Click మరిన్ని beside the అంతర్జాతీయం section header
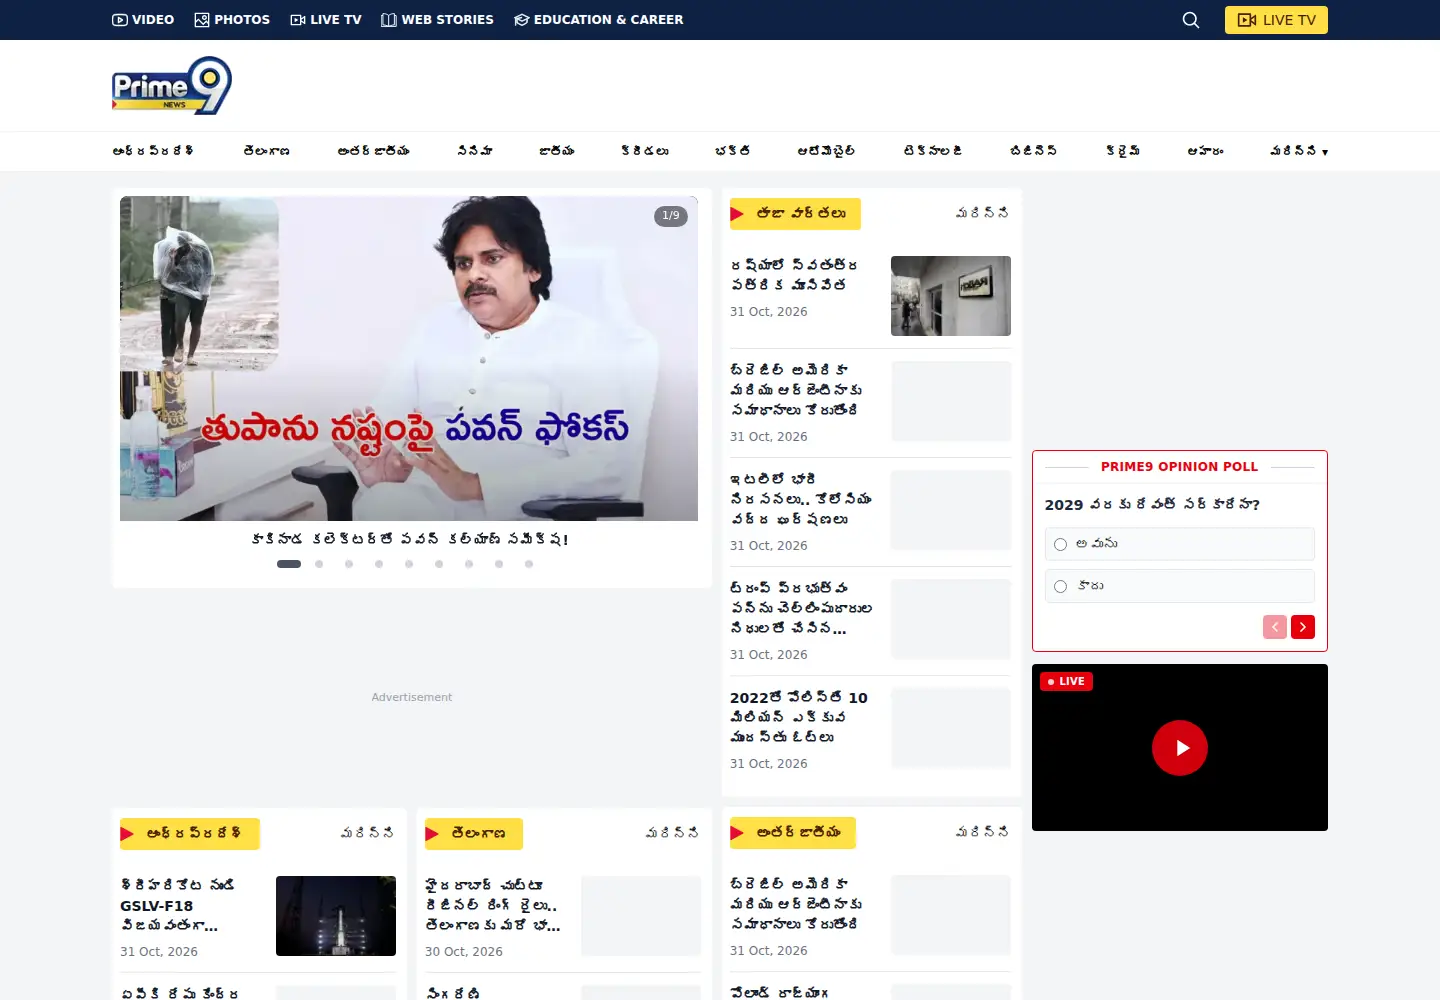 (982, 832)
